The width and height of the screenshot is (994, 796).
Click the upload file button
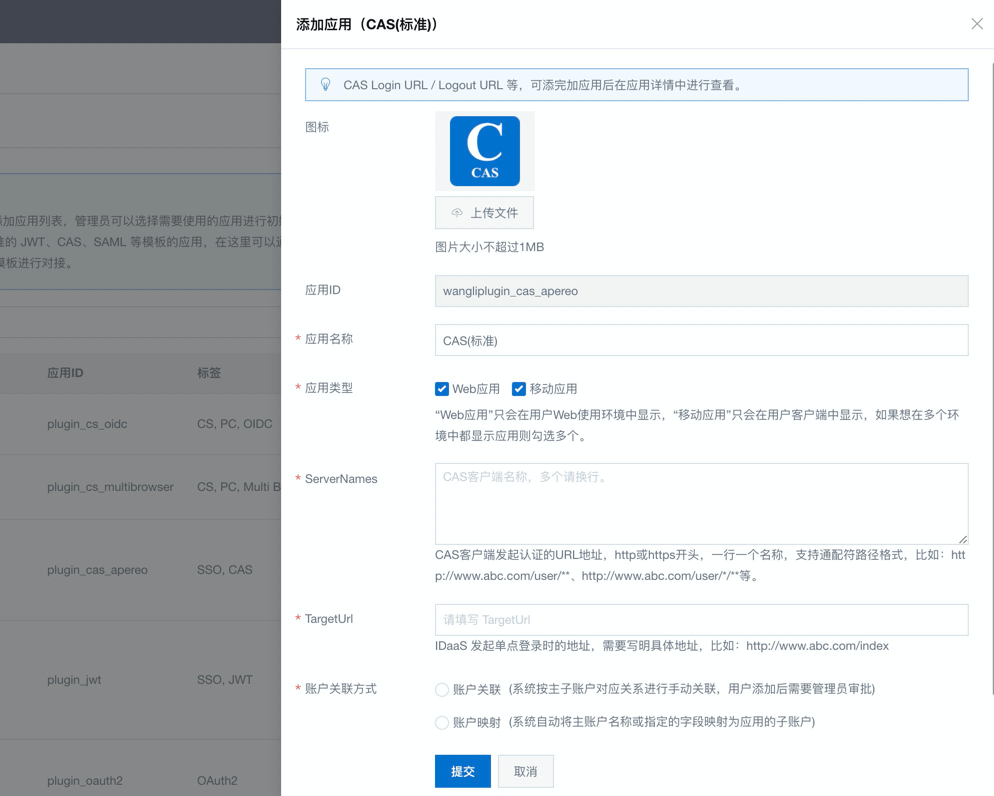coord(484,213)
